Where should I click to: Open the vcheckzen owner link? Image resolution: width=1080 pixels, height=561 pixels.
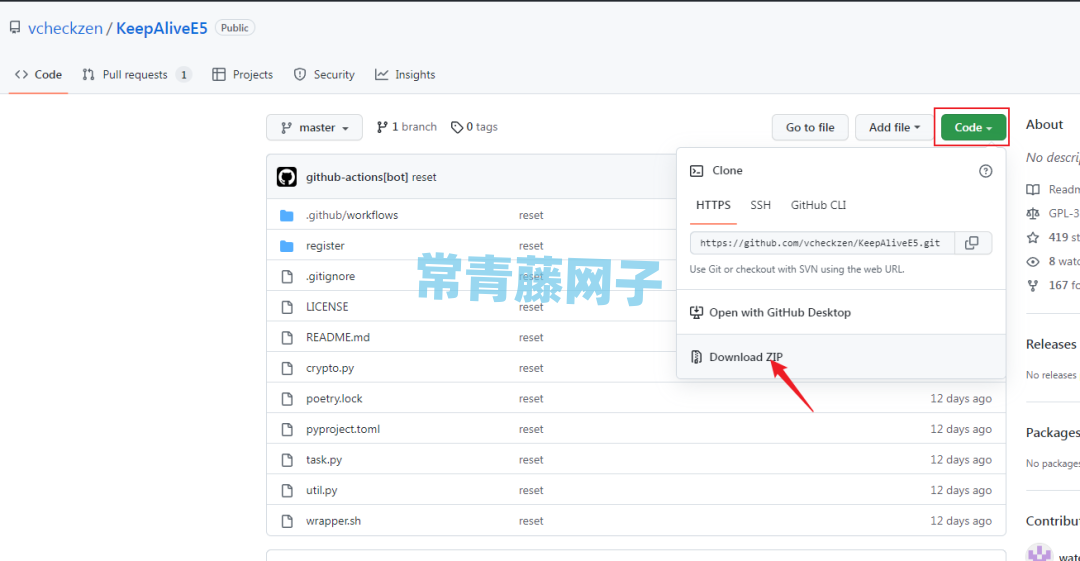coord(65,28)
